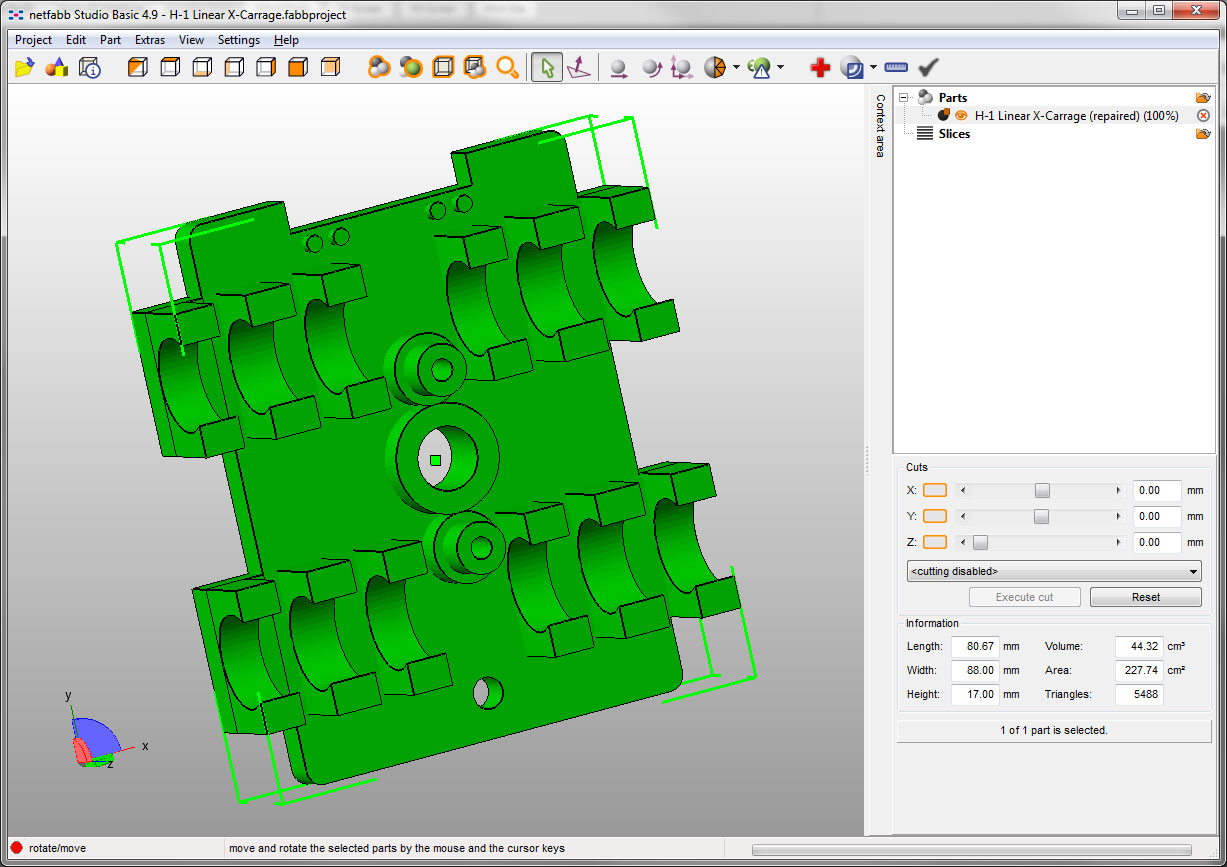1227x867 pixels.
Task: Click the red cross repair tool icon
Action: [x=820, y=68]
